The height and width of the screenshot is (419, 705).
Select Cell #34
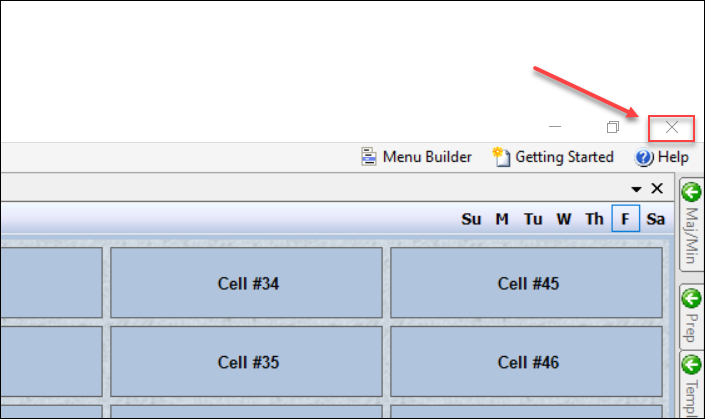(x=246, y=283)
